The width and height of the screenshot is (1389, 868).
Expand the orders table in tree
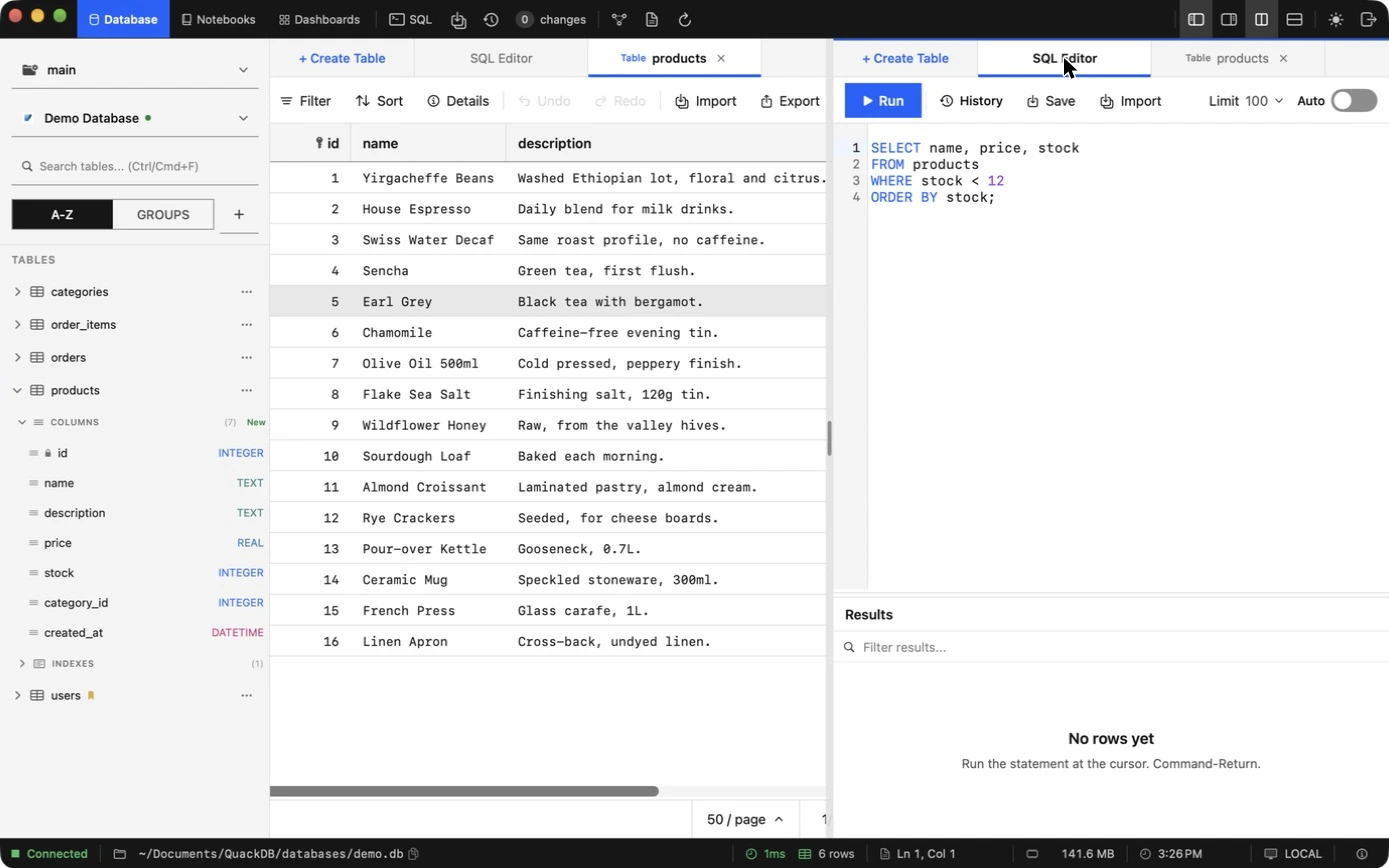tap(17, 357)
